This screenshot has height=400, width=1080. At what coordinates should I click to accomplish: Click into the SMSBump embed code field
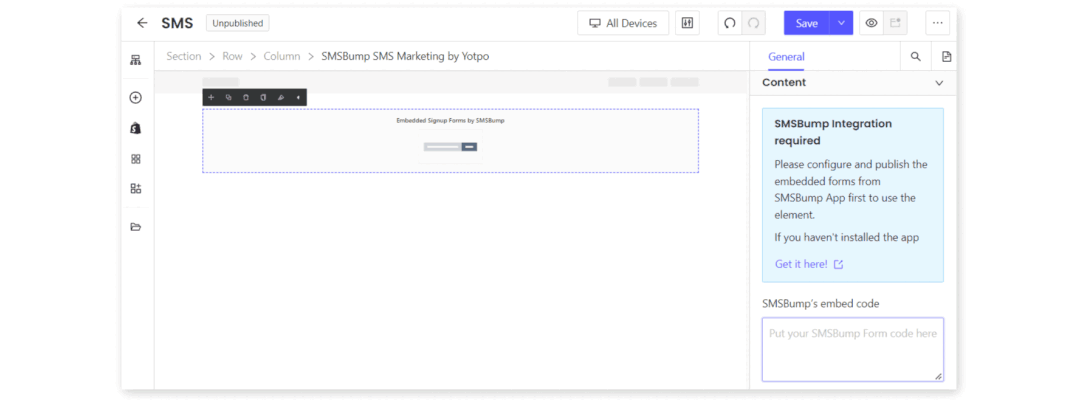point(853,350)
